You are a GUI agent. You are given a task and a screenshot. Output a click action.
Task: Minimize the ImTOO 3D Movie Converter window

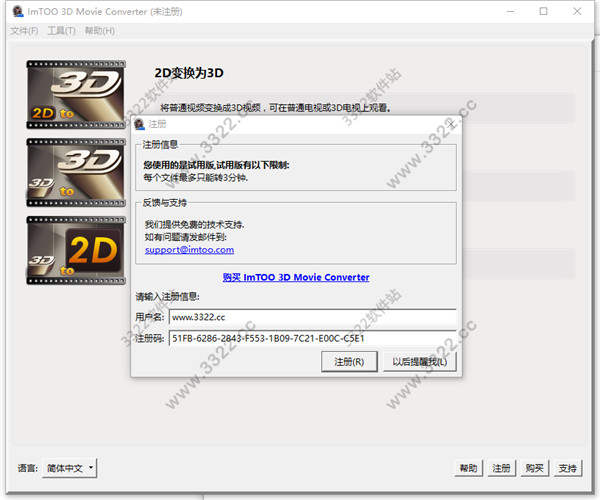(x=510, y=11)
